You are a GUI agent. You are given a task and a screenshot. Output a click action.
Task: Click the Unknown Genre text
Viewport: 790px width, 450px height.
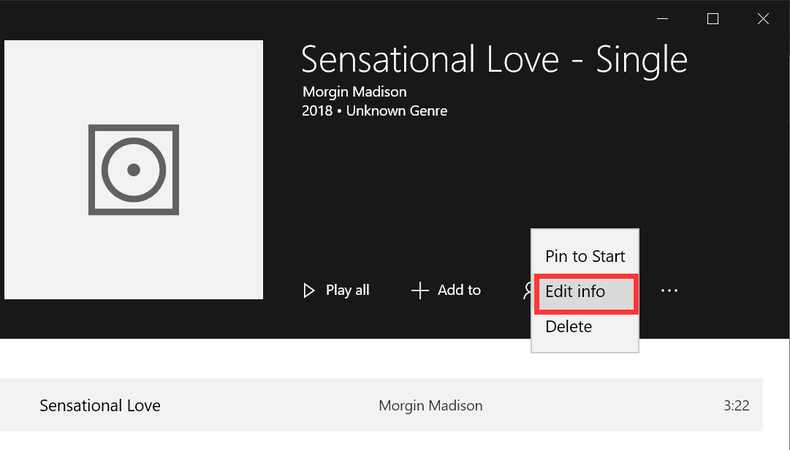pyautogui.click(x=396, y=110)
